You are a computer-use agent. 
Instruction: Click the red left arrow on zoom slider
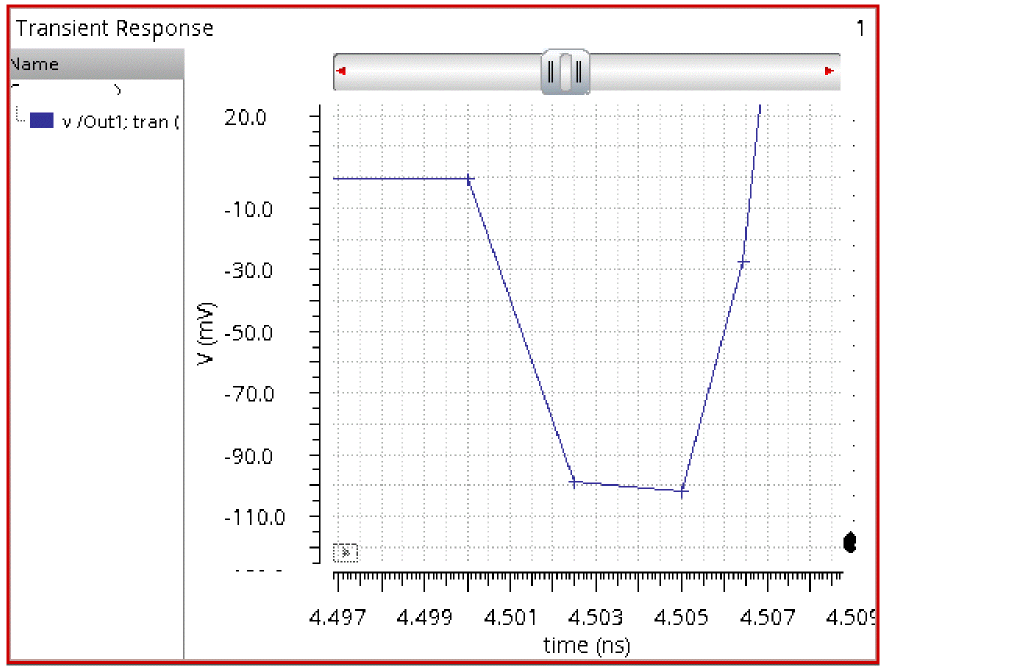coord(341,71)
